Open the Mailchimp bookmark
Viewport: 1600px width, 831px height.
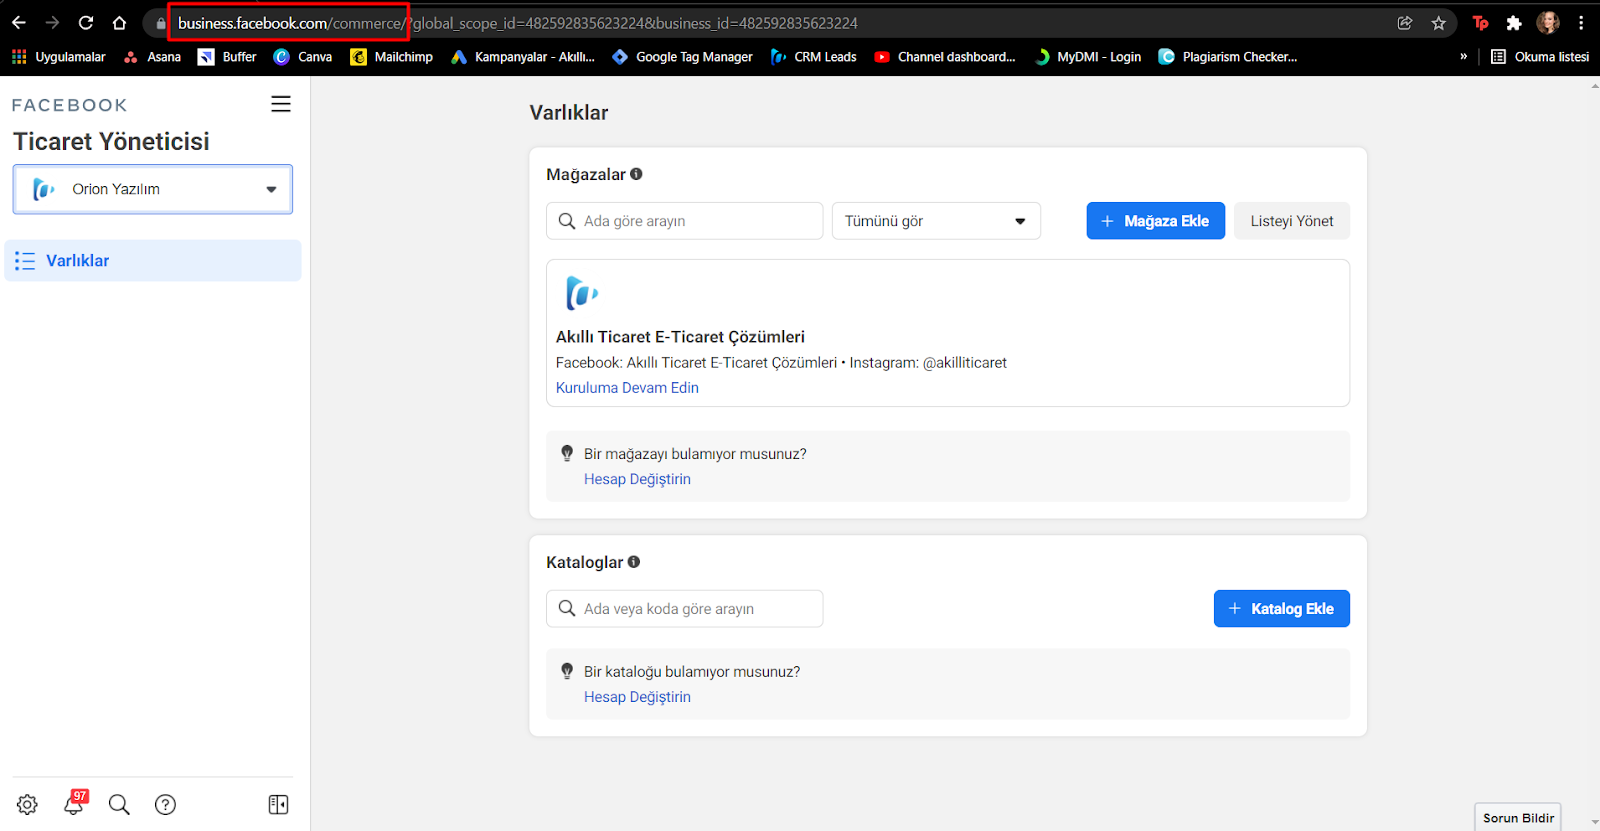click(x=392, y=57)
